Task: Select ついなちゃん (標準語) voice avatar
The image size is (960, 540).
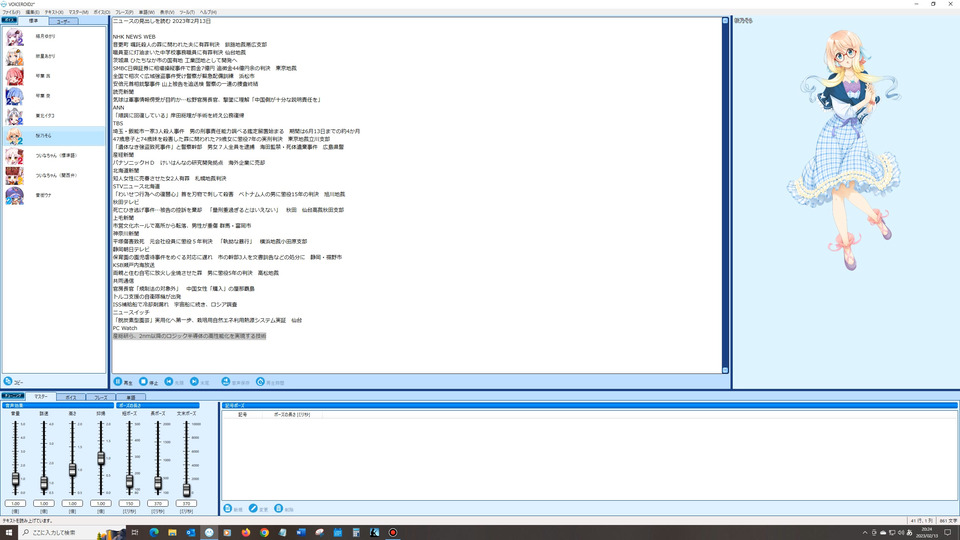Action: [15, 156]
